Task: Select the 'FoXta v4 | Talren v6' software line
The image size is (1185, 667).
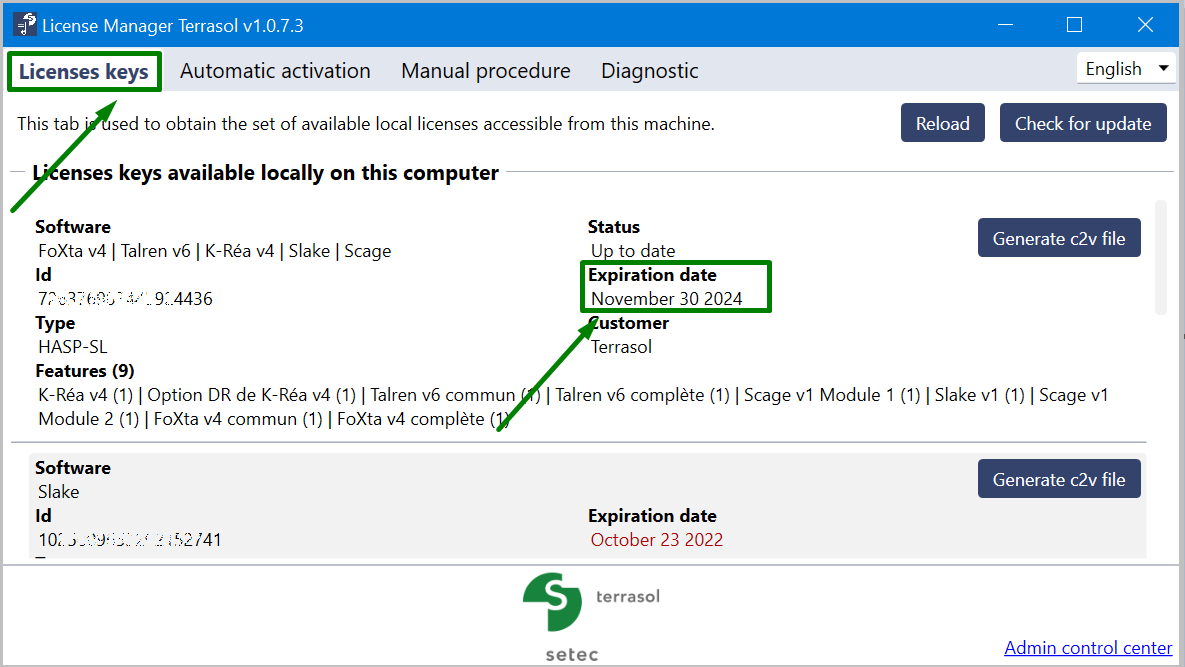Action: click(x=215, y=251)
